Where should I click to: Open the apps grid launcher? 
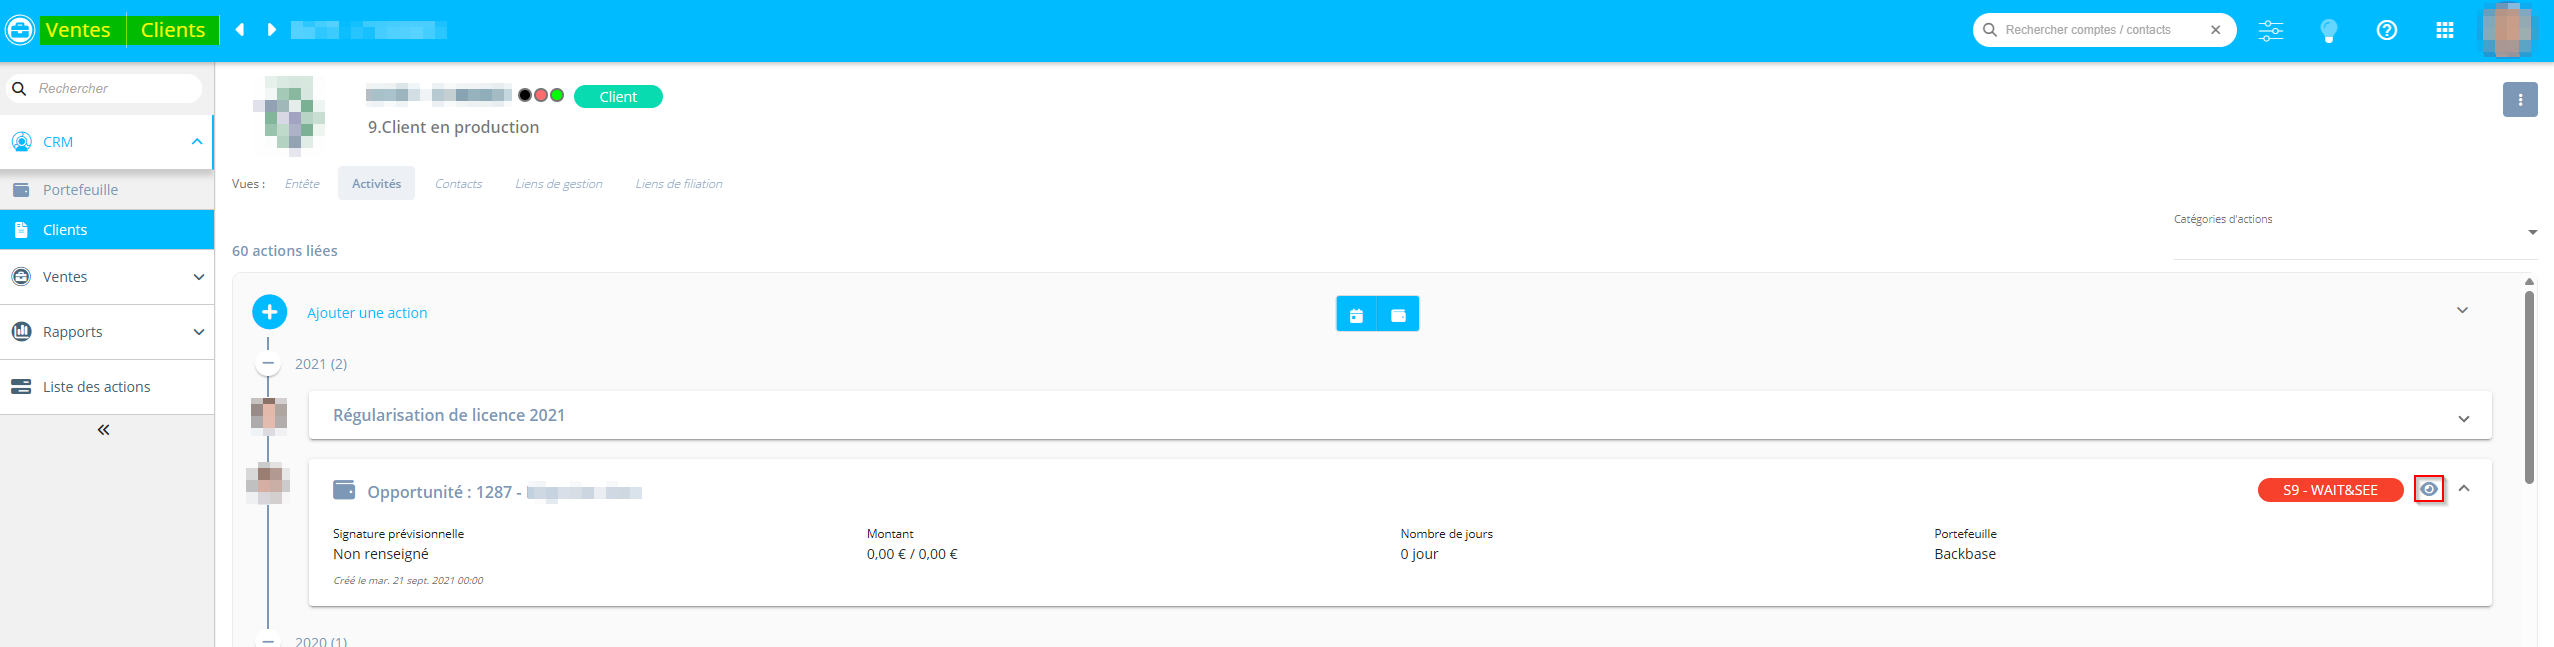2445,30
